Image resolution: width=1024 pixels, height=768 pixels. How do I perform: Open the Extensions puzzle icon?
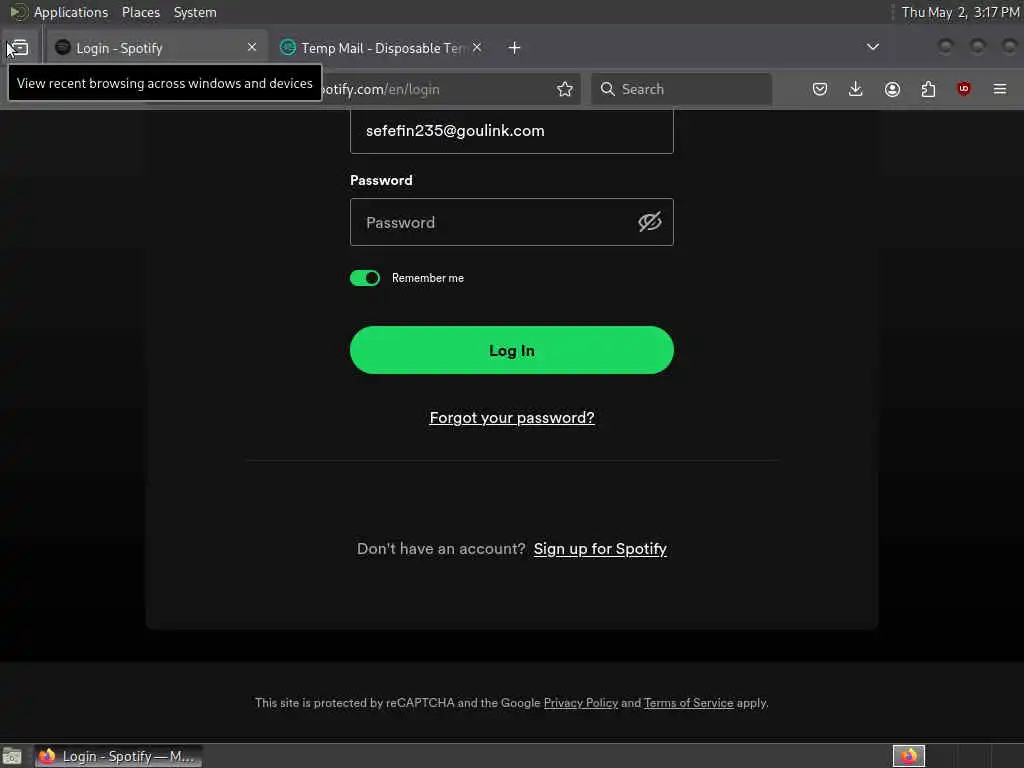coord(928,89)
